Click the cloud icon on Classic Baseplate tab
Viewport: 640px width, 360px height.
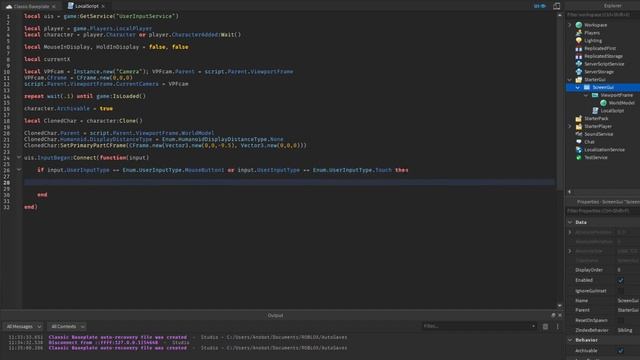point(9,6)
